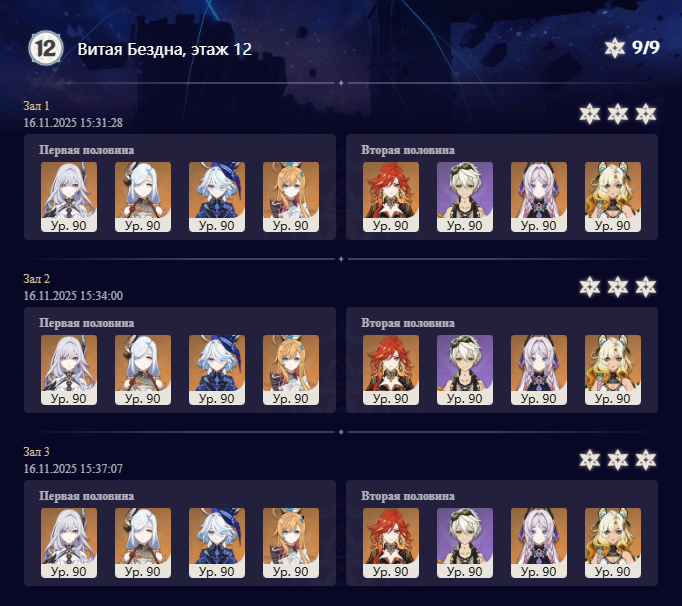This screenshot has width=682, height=606.
Task: Click blue-hat character portrait in Зал 1 first half
Action: pos(217,197)
